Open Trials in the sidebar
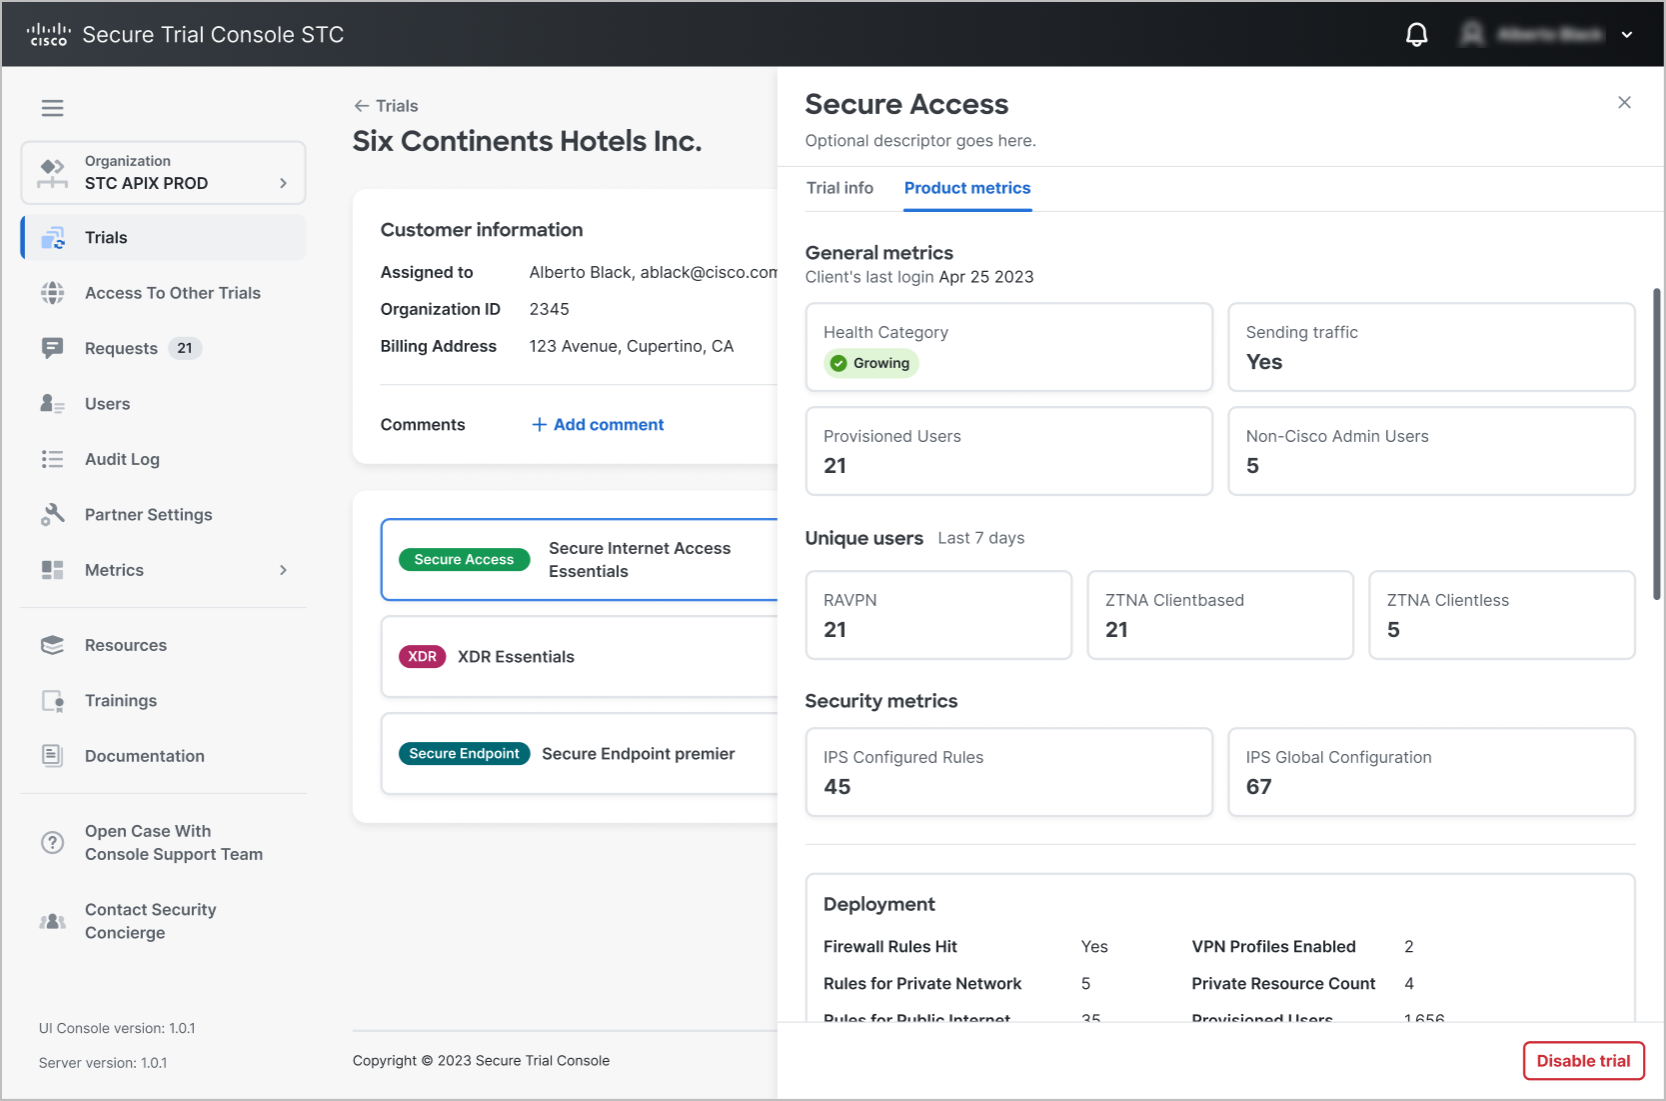This screenshot has width=1666, height=1101. 164,238
